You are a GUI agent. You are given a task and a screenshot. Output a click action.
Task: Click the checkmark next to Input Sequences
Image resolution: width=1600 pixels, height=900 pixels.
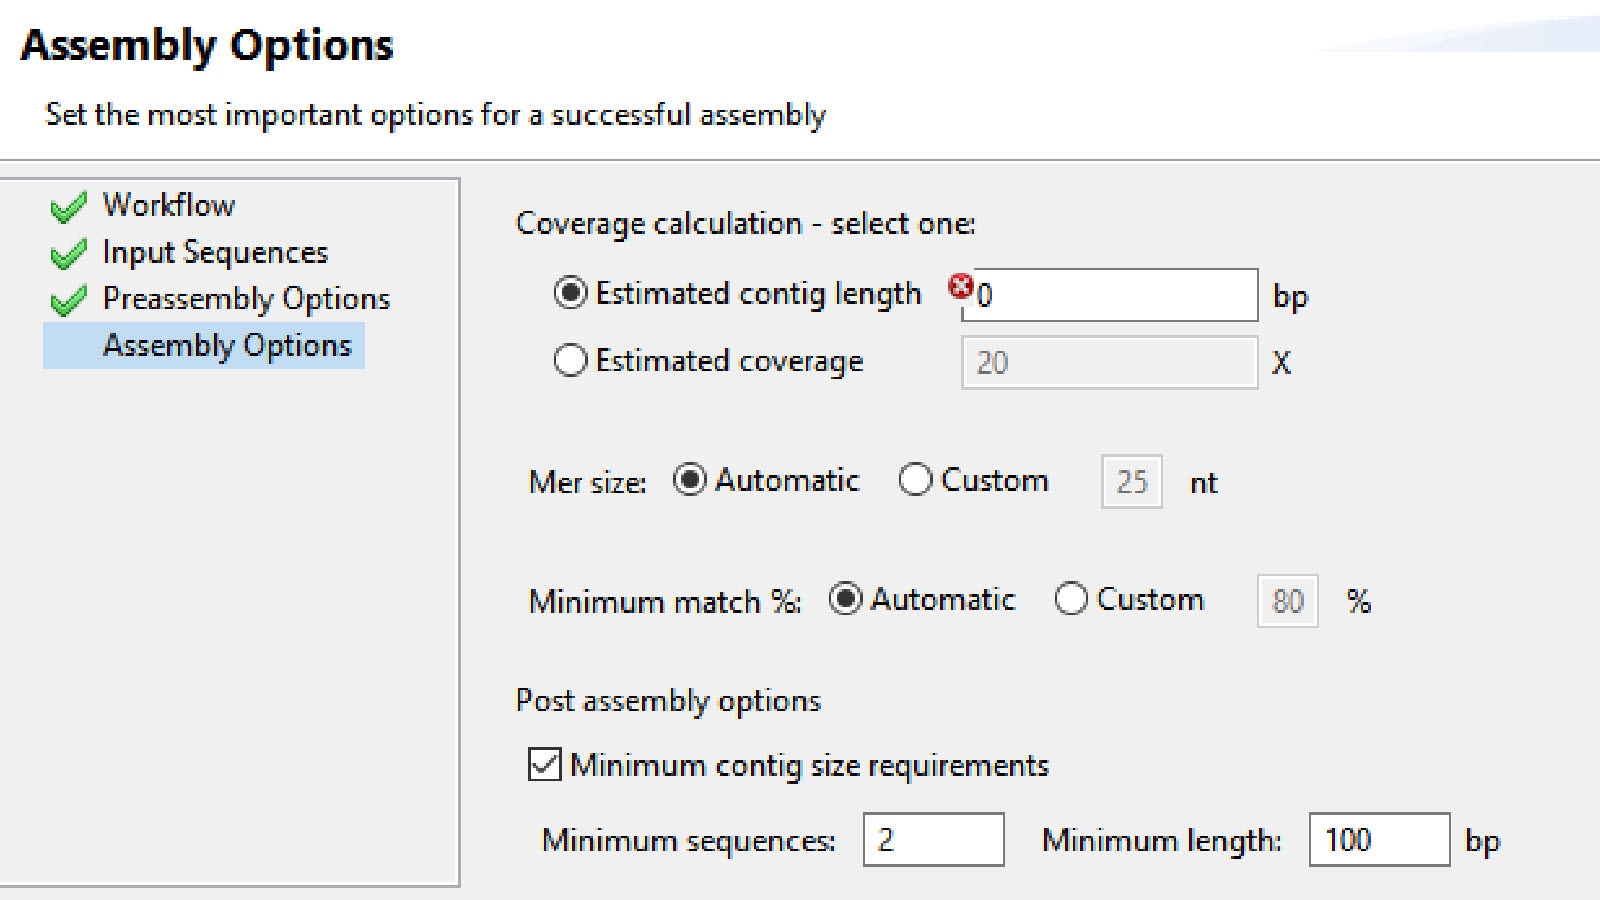point(66,251)
